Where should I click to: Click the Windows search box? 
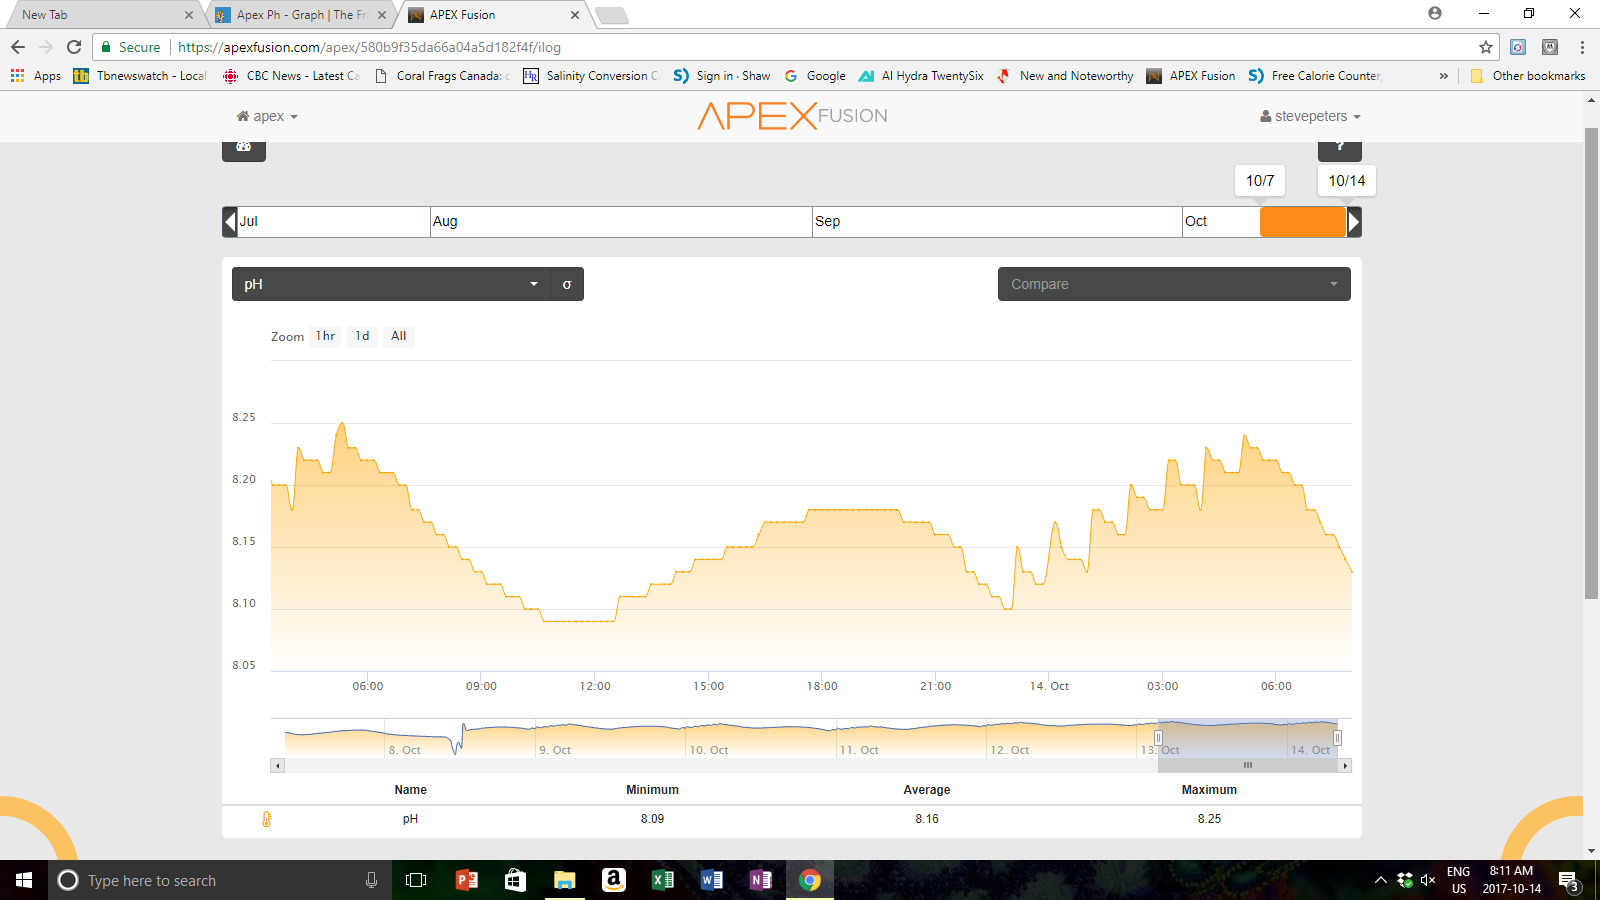point(220,880)
